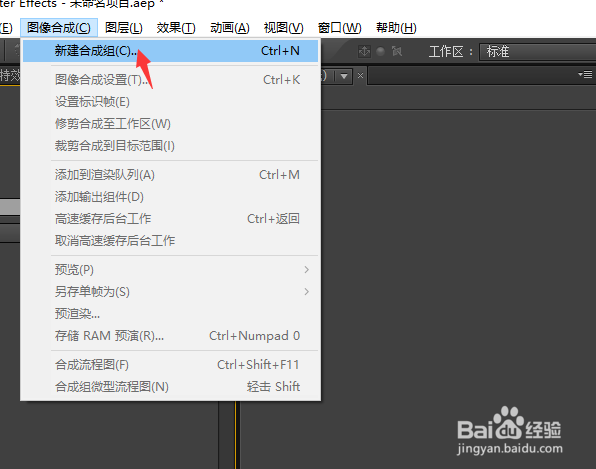Select 存储 RAM 预演(R)...

point(170,336)
